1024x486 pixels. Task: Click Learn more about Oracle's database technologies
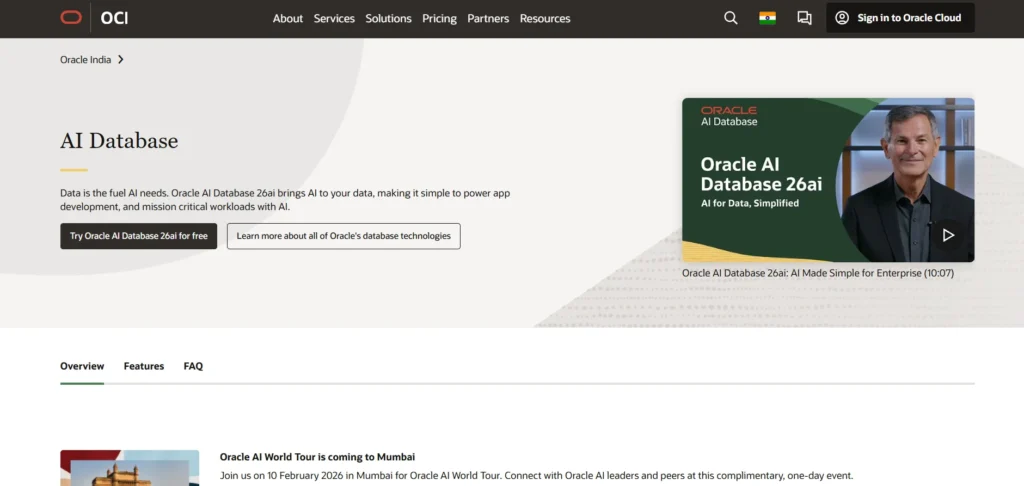[x=344, y=236]
